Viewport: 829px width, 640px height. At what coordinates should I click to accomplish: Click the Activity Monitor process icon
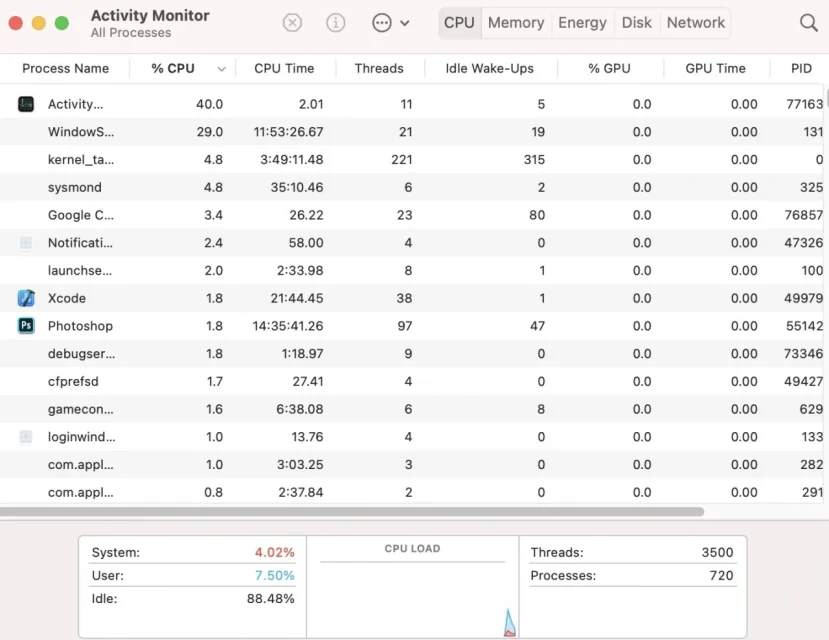click(26, 104)
